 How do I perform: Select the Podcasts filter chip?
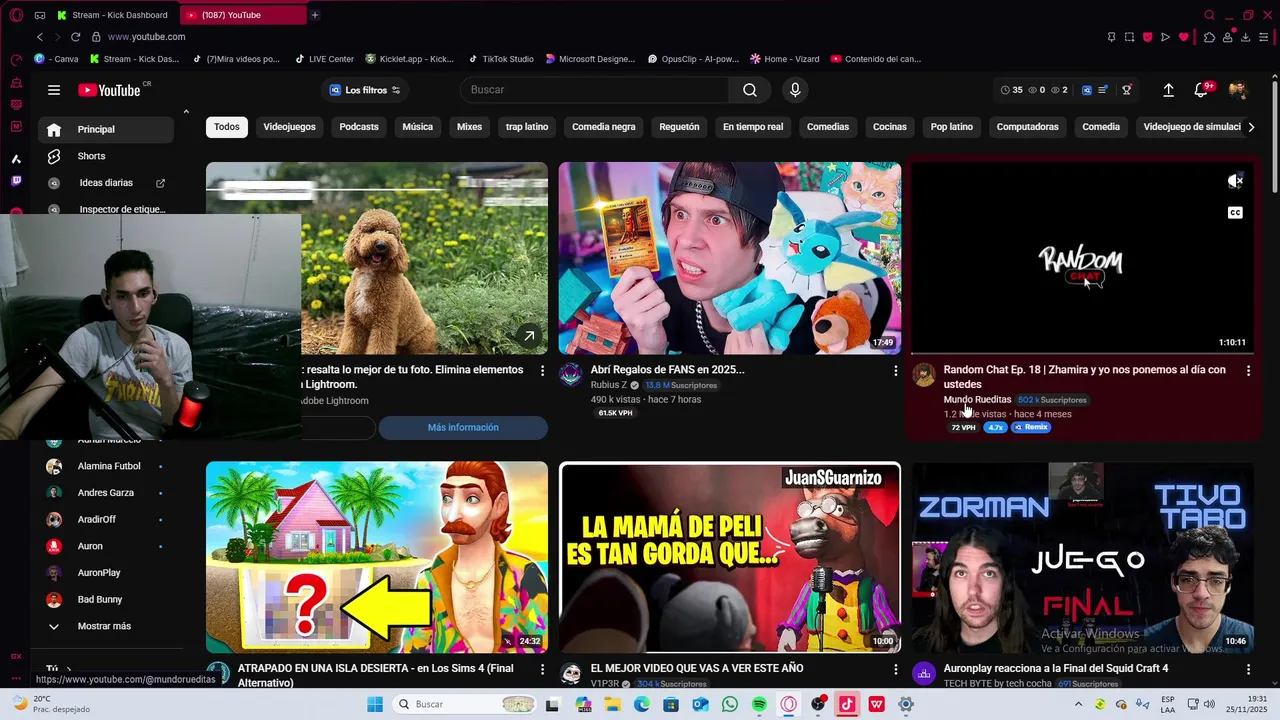[359, 127]
